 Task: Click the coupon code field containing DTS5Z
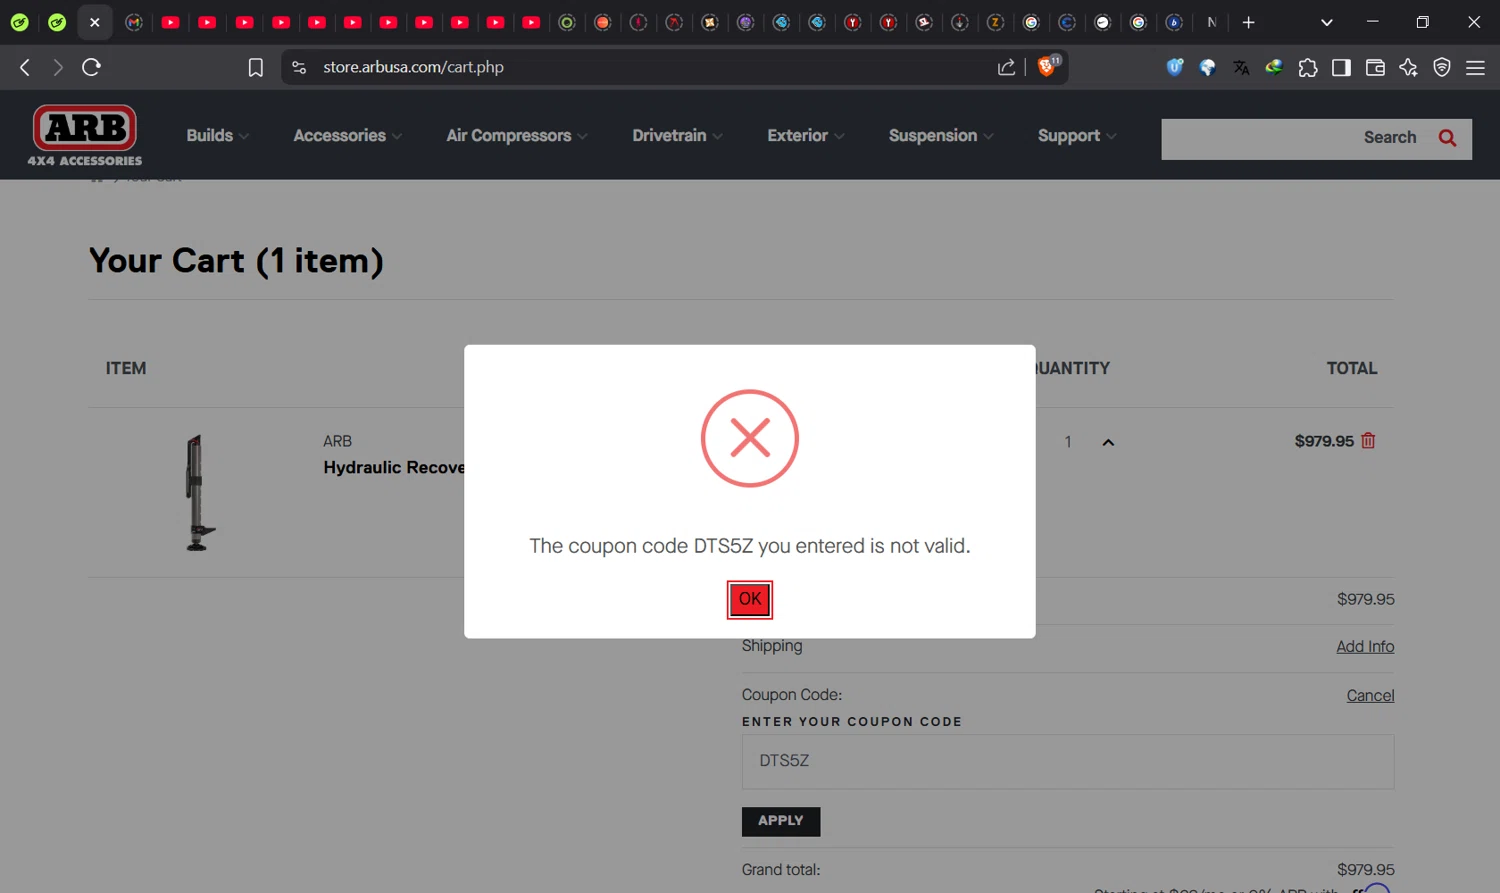[x=1068, y=762]
